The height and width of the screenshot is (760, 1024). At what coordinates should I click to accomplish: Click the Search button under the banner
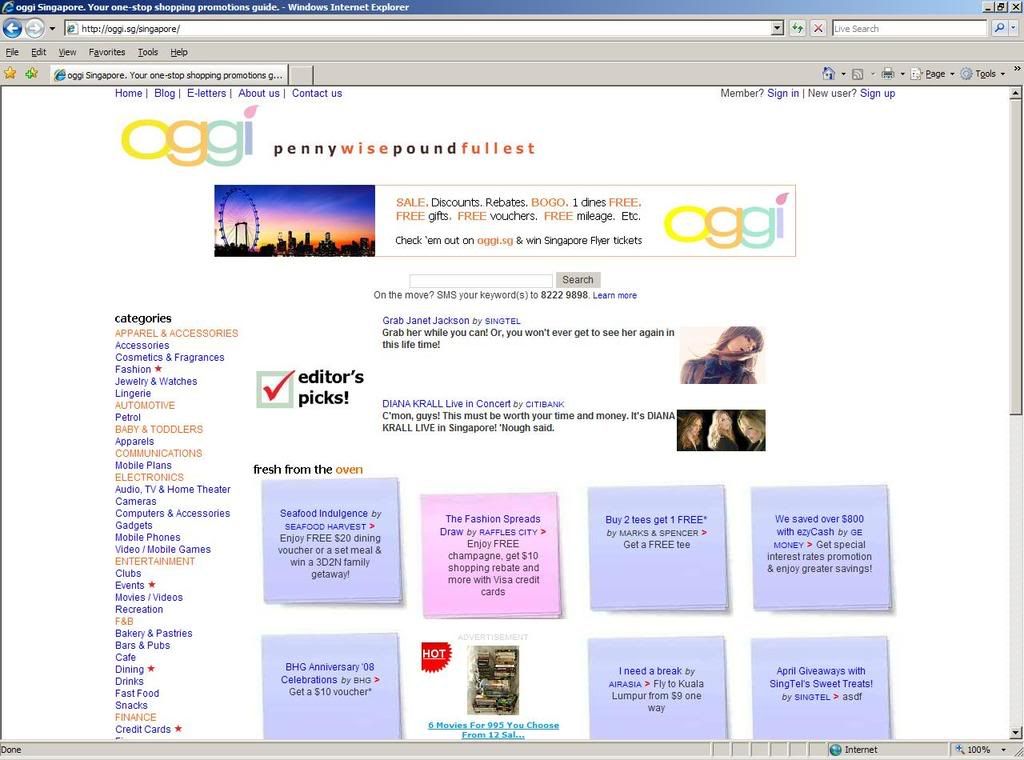(578, 279)
